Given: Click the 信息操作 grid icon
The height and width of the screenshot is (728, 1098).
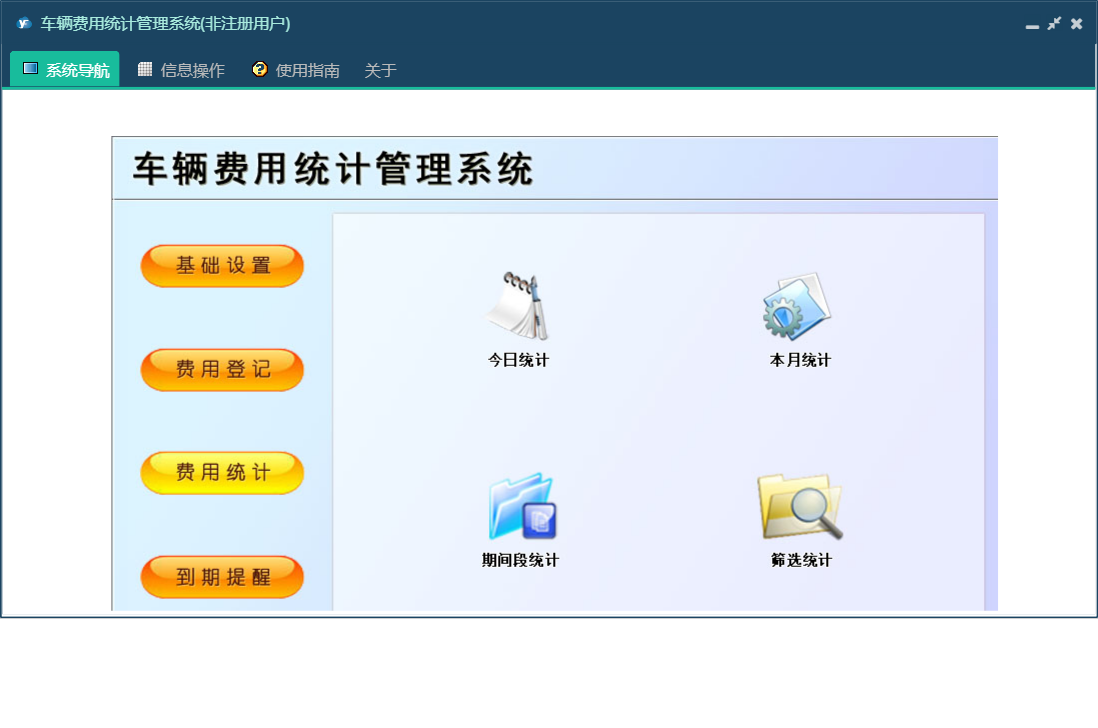Looking at the screenshot, I should (x=145, y=69).
